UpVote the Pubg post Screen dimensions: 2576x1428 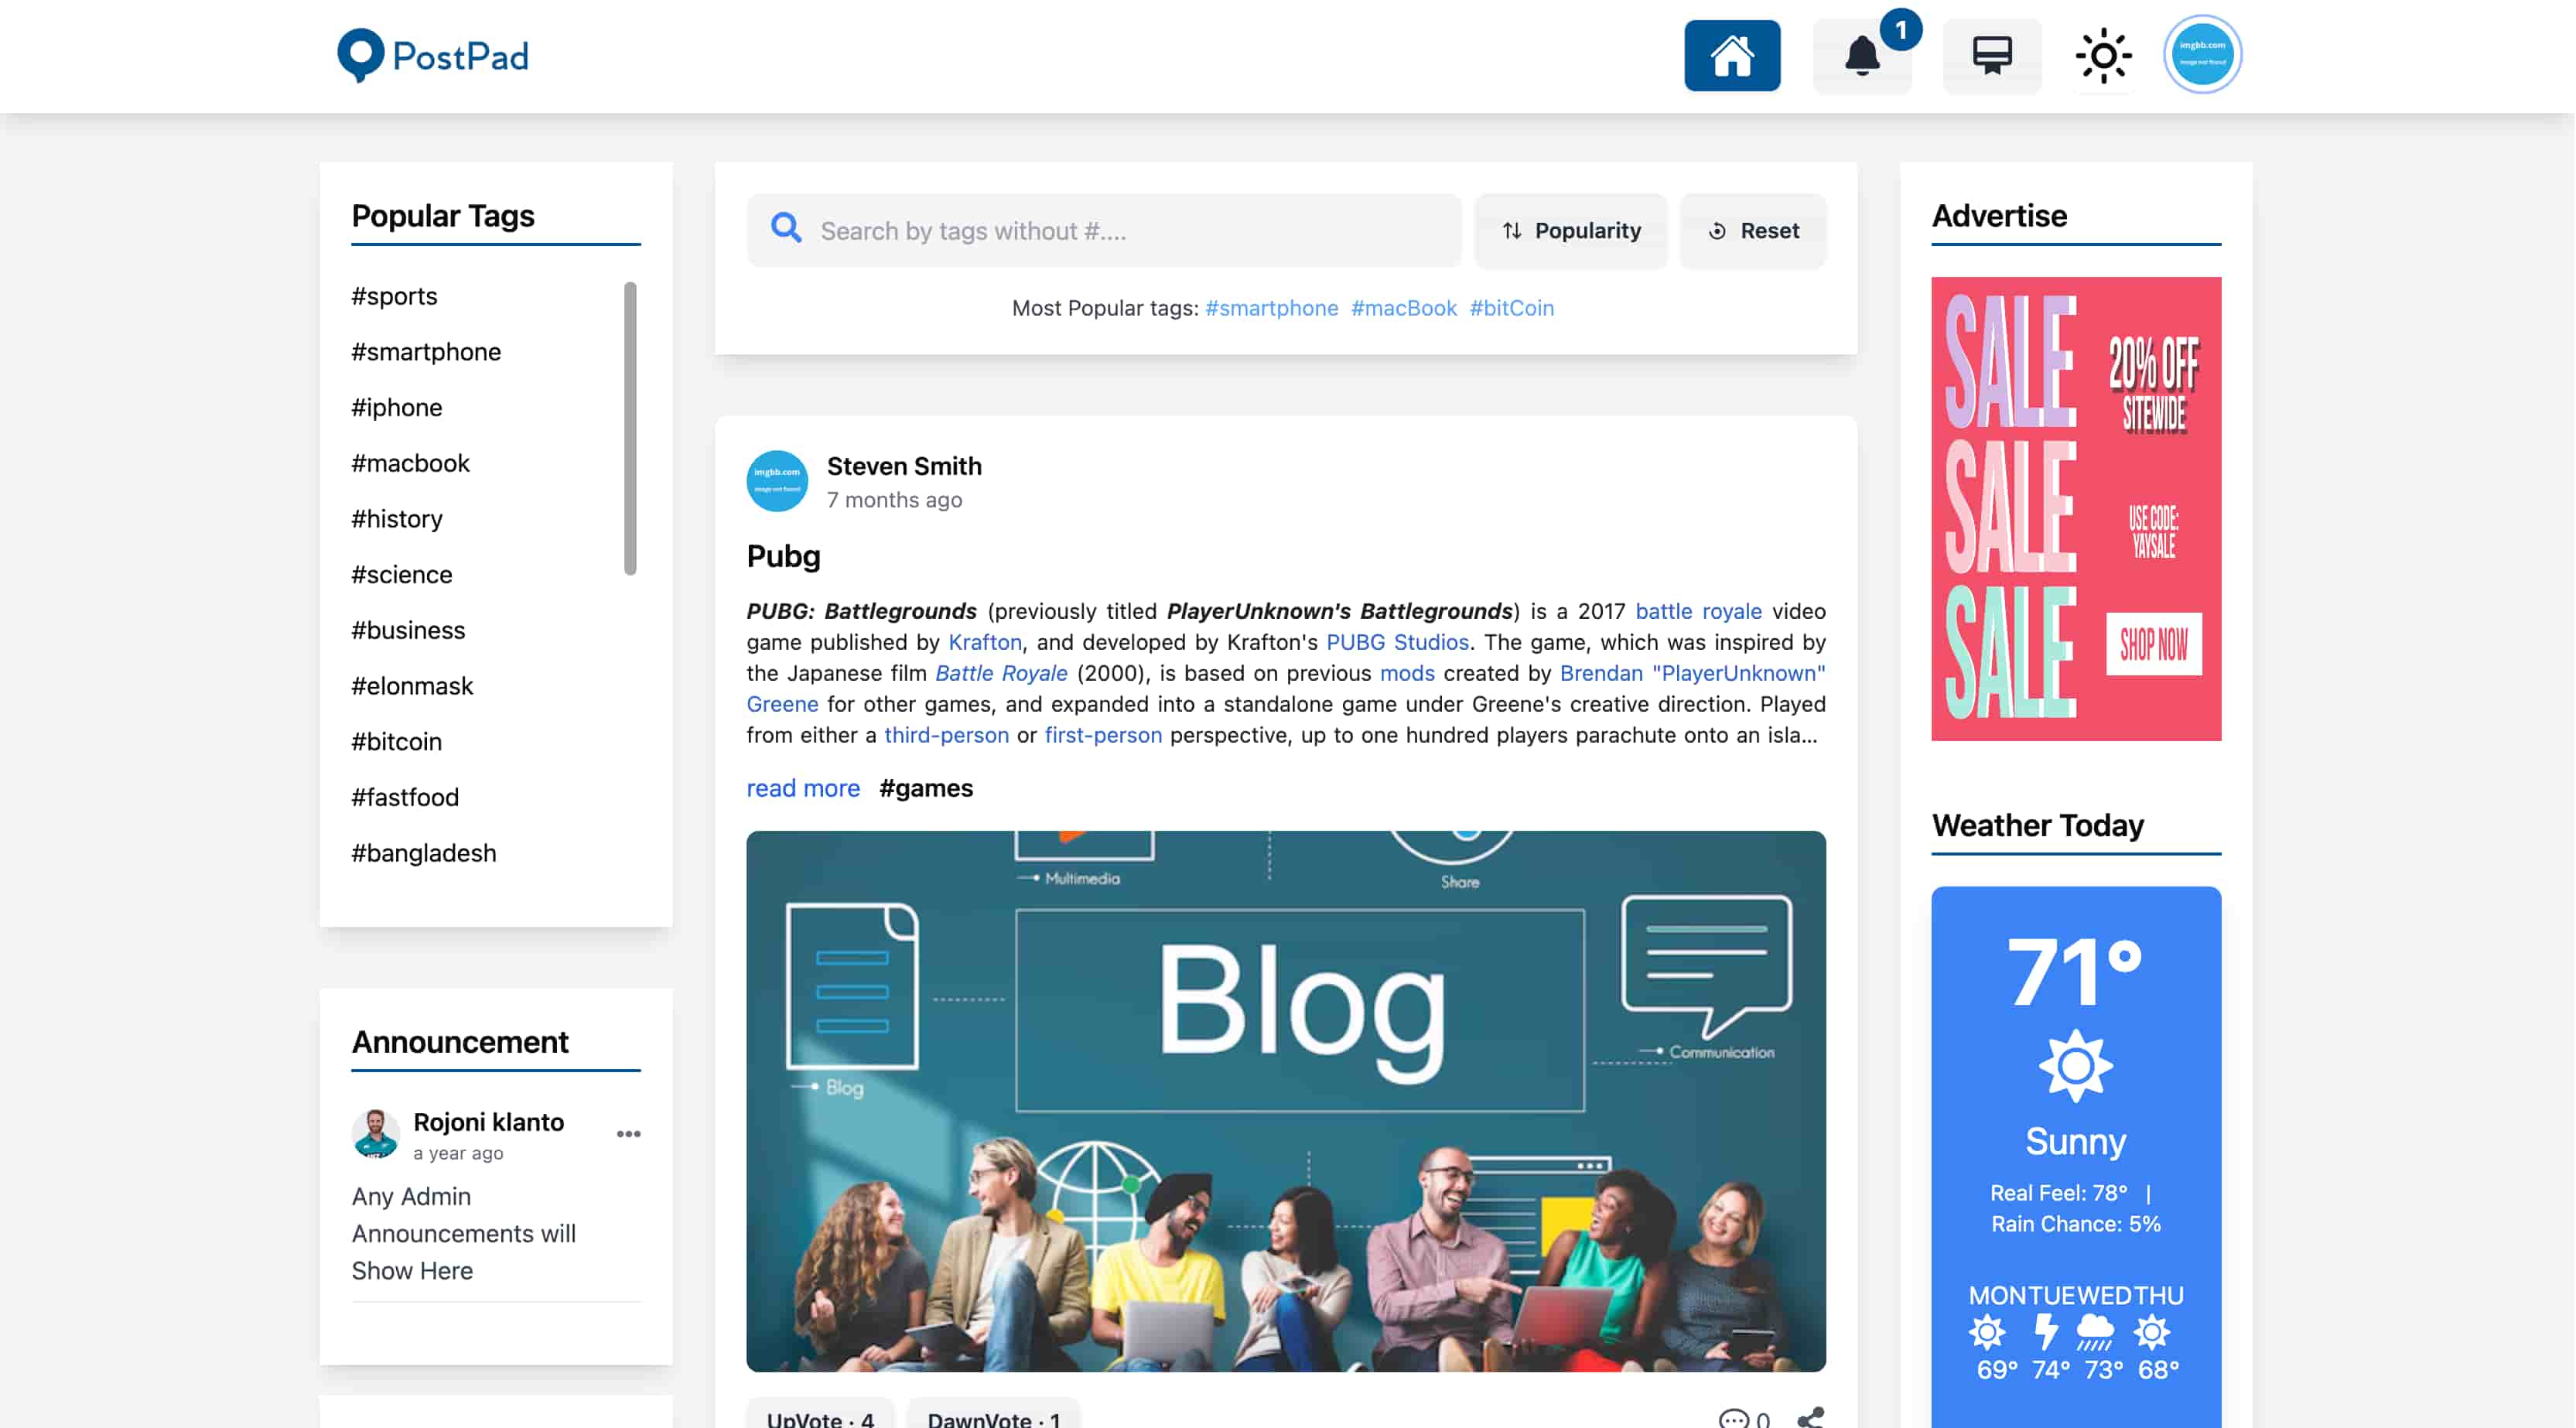coord(820,1414)
